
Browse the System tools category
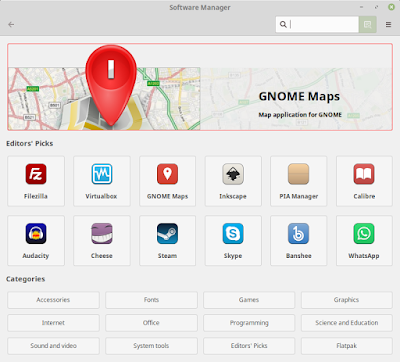pyautogui.click(x=151, y=346)
